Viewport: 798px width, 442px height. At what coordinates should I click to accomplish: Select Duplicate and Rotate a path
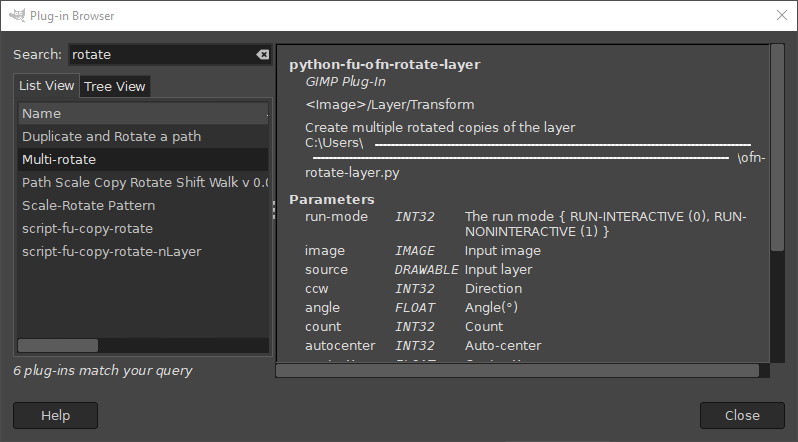click(x=111, y=136)
